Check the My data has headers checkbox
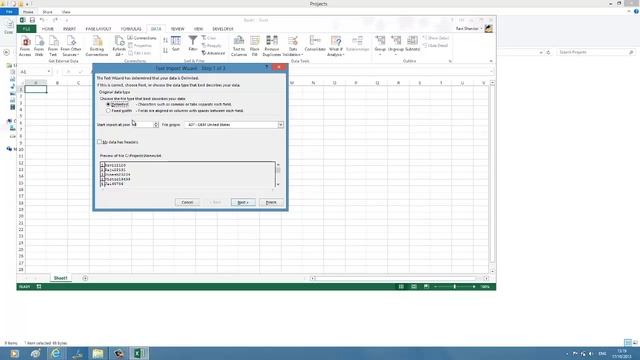The height and width of the screenshot is (360, 640). (99, 142)
